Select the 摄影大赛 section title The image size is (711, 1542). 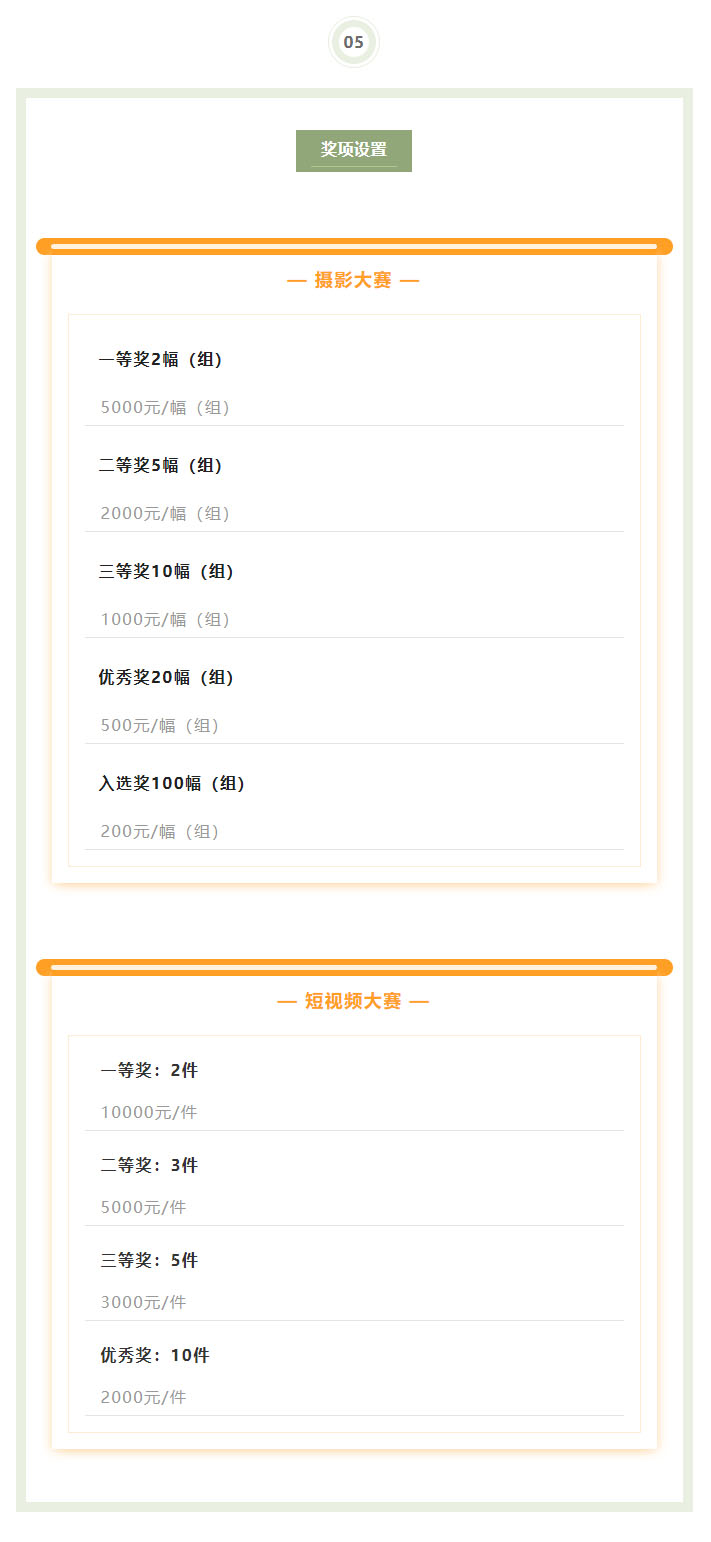click(353, 280)
